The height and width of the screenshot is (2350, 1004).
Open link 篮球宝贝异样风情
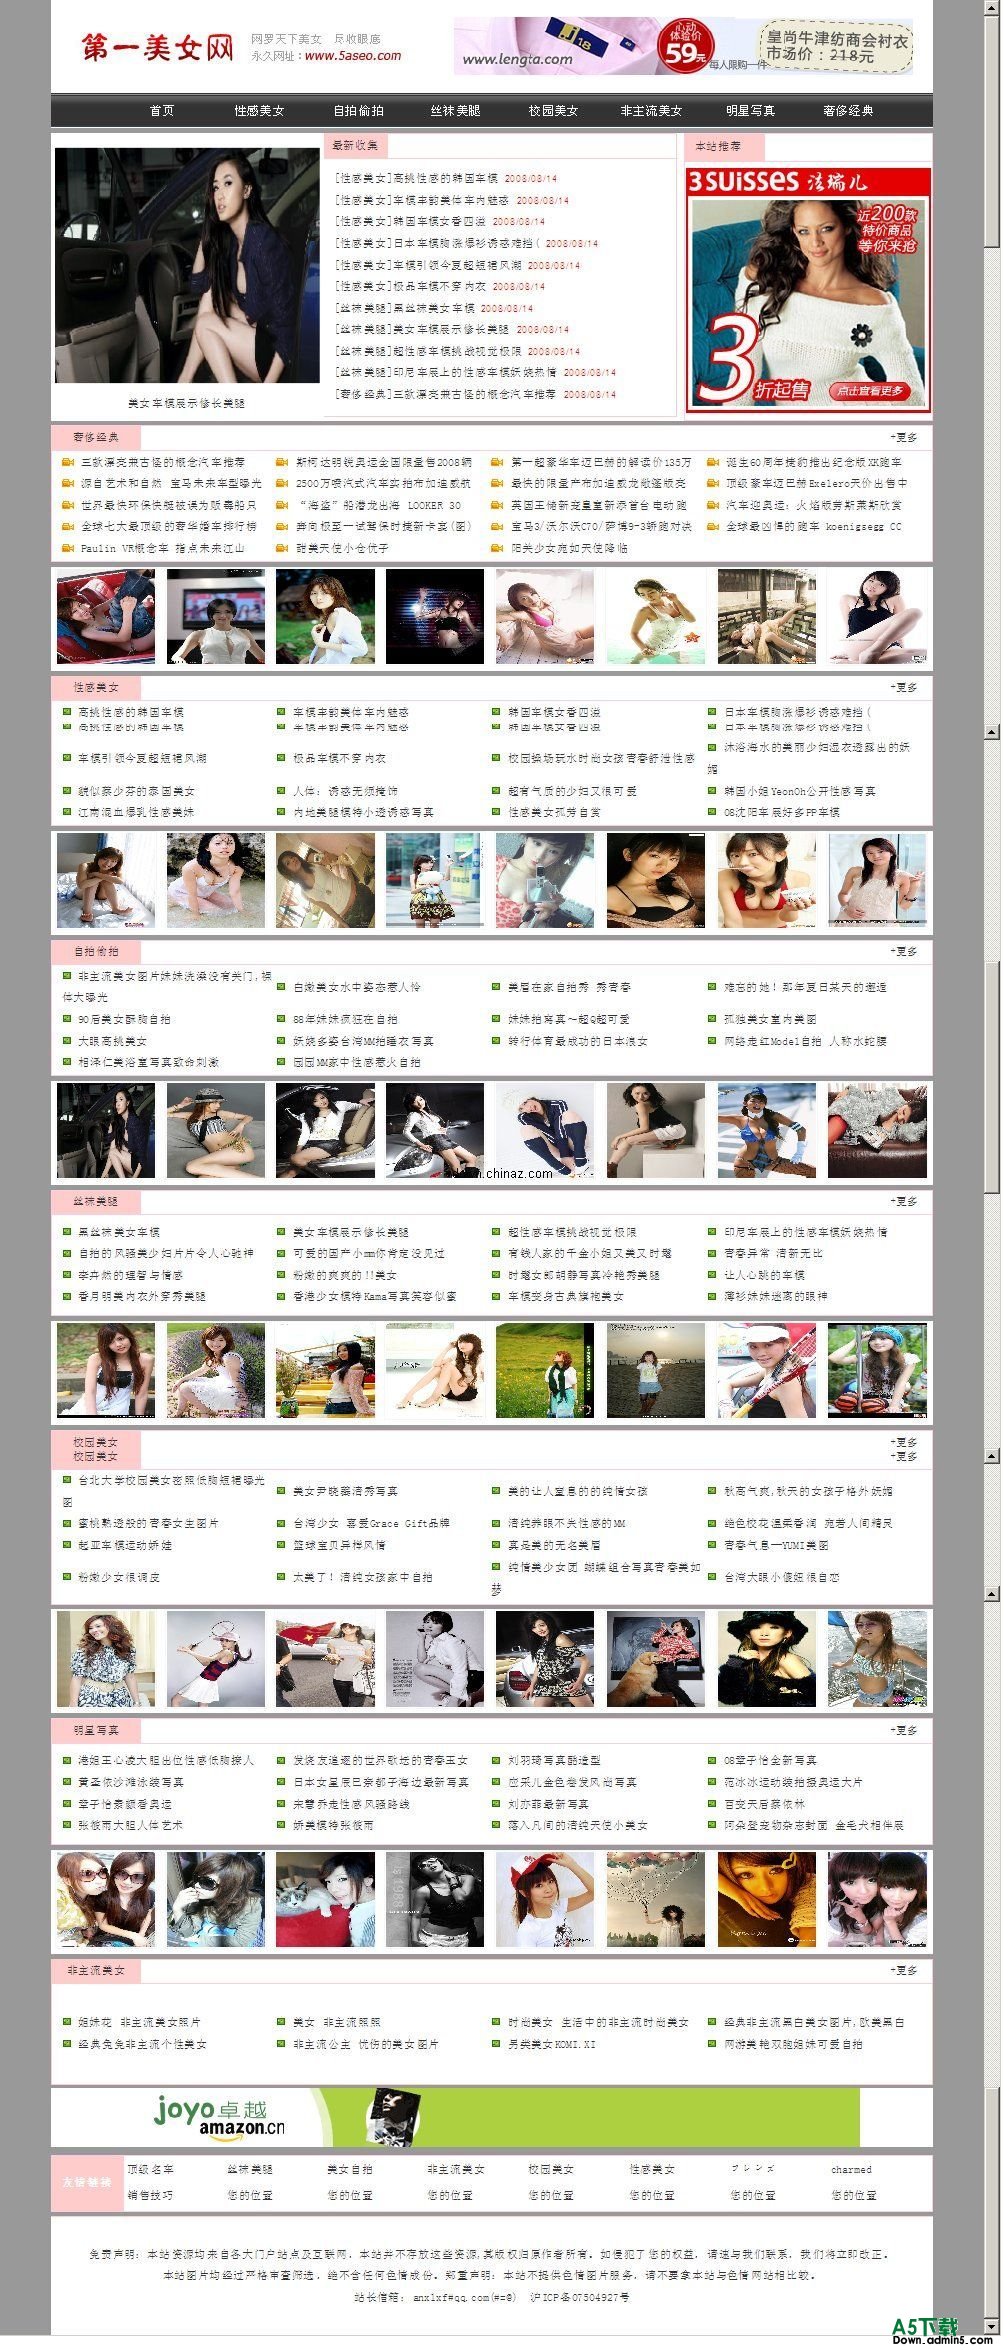click(x=339, y=1545)
